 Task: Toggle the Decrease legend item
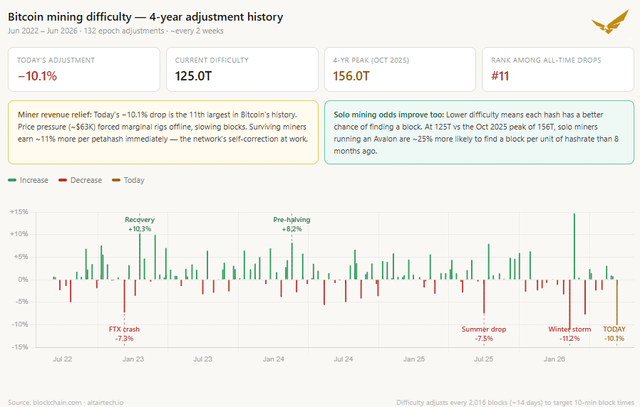pyautogui.click(x=80, y=180)
